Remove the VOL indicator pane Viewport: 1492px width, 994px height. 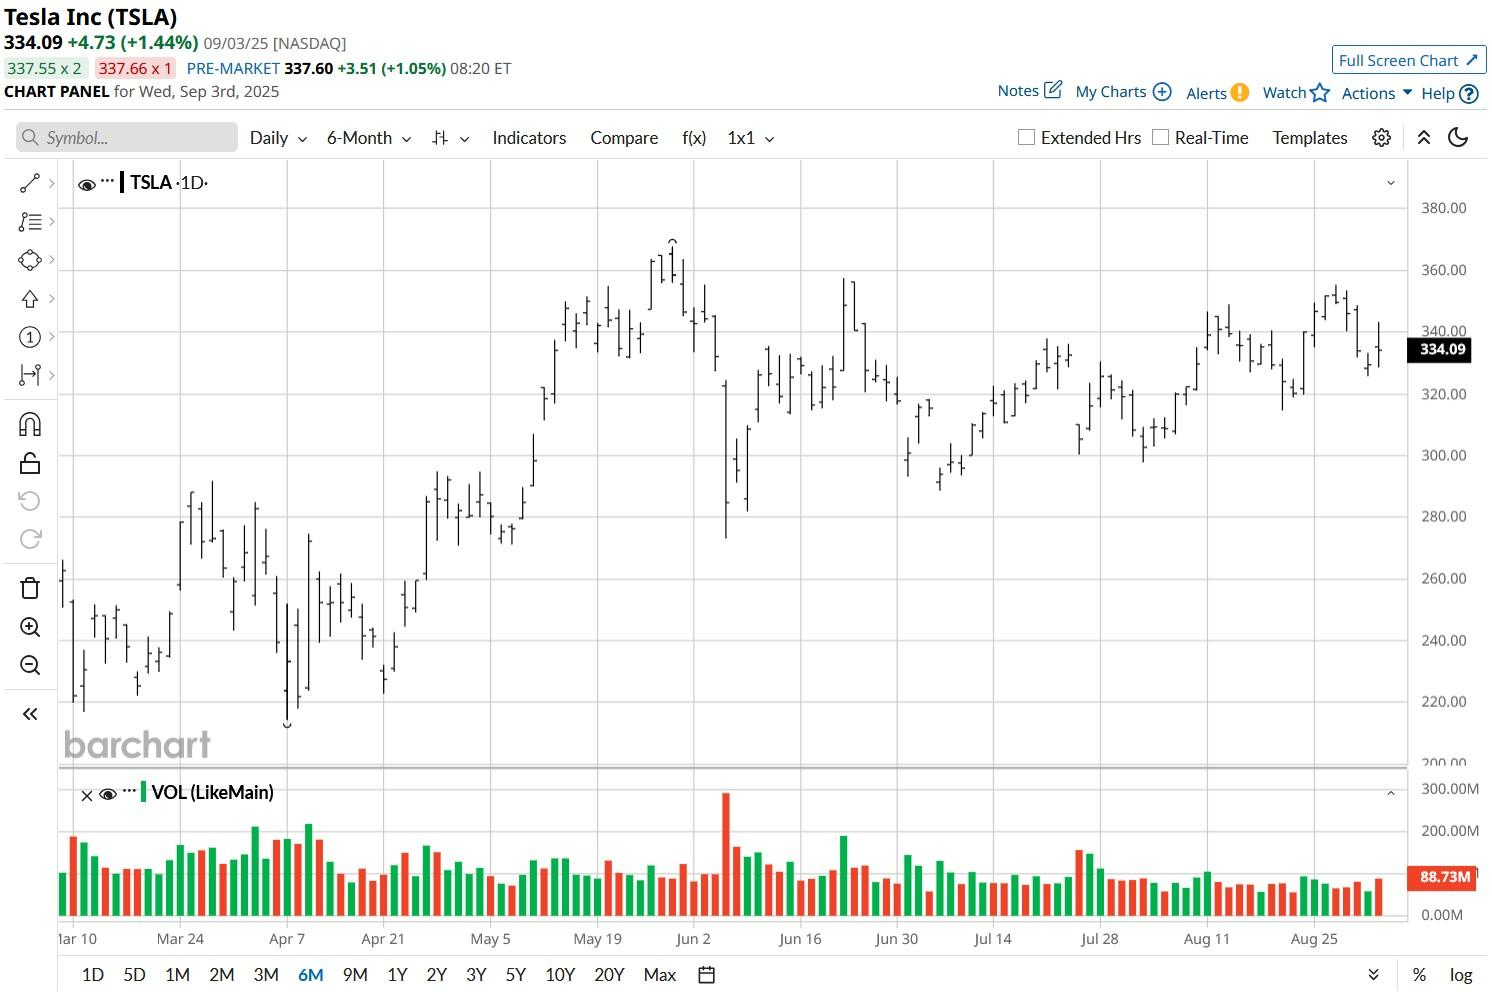point(87,796)
